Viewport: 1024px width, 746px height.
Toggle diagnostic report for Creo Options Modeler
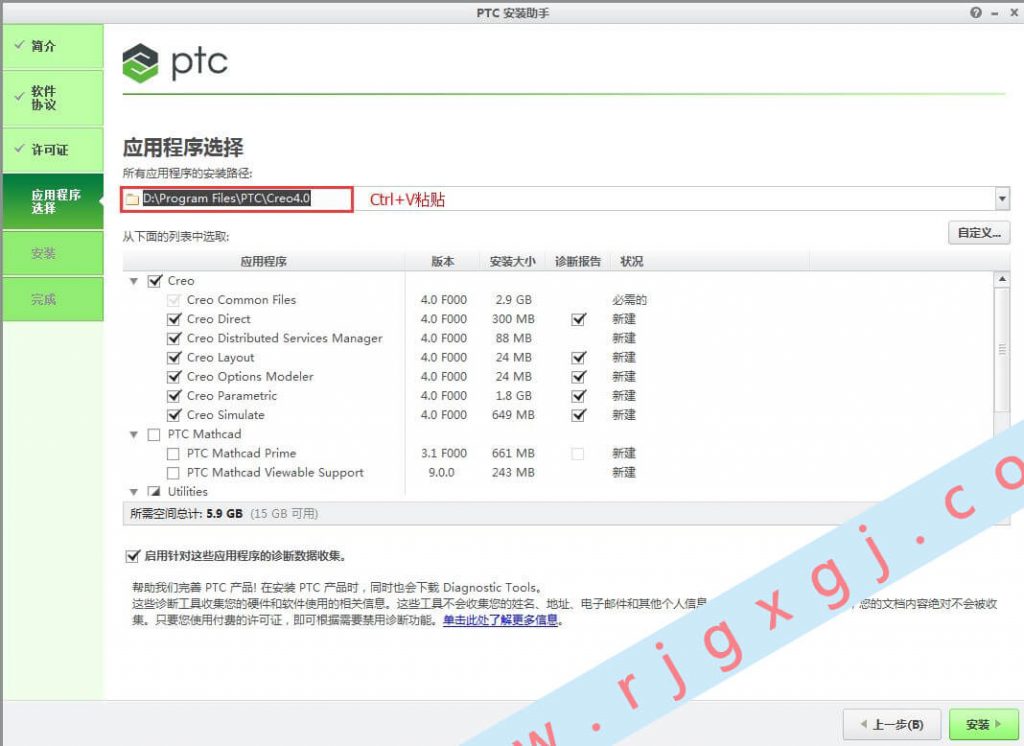(579, 377)
